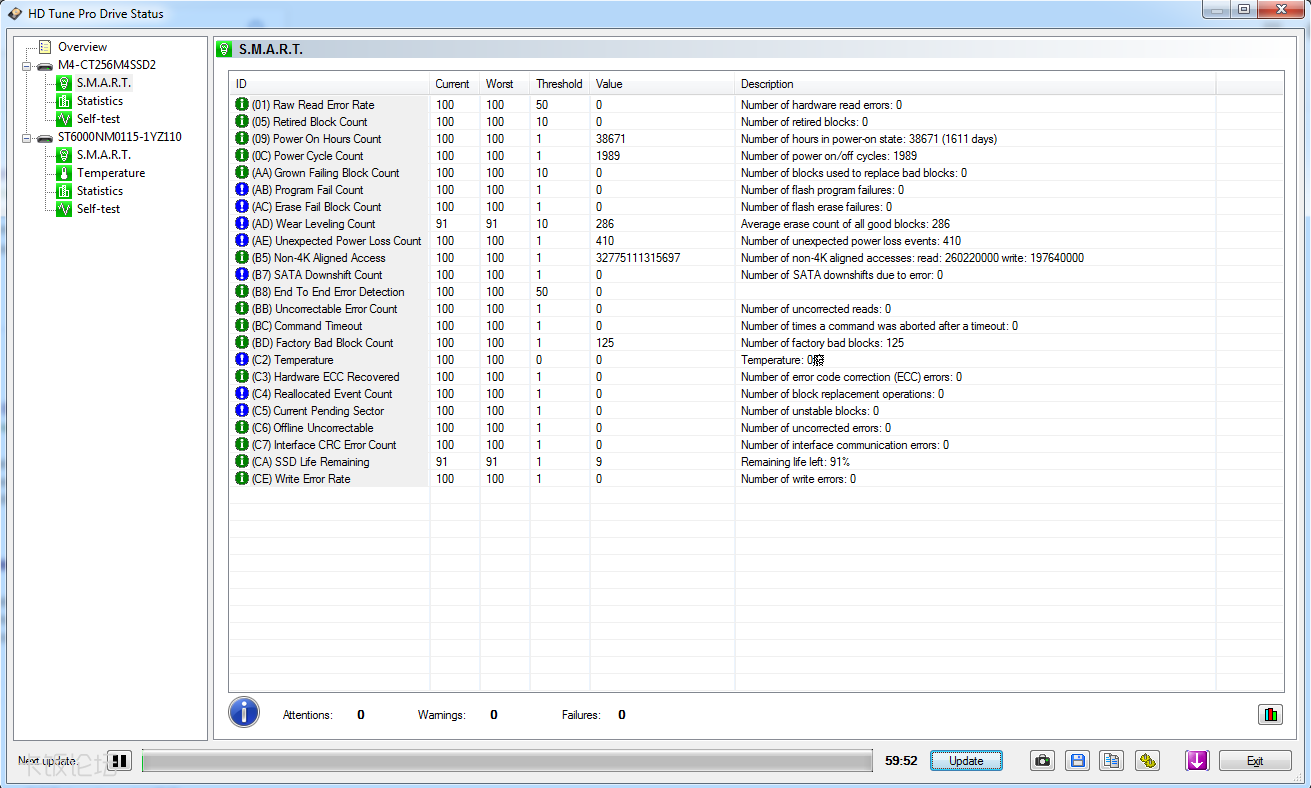Click the blue icon for (C2) Temperature row
This screenshot has width=1311, height=788.
(x=241, y=359)
